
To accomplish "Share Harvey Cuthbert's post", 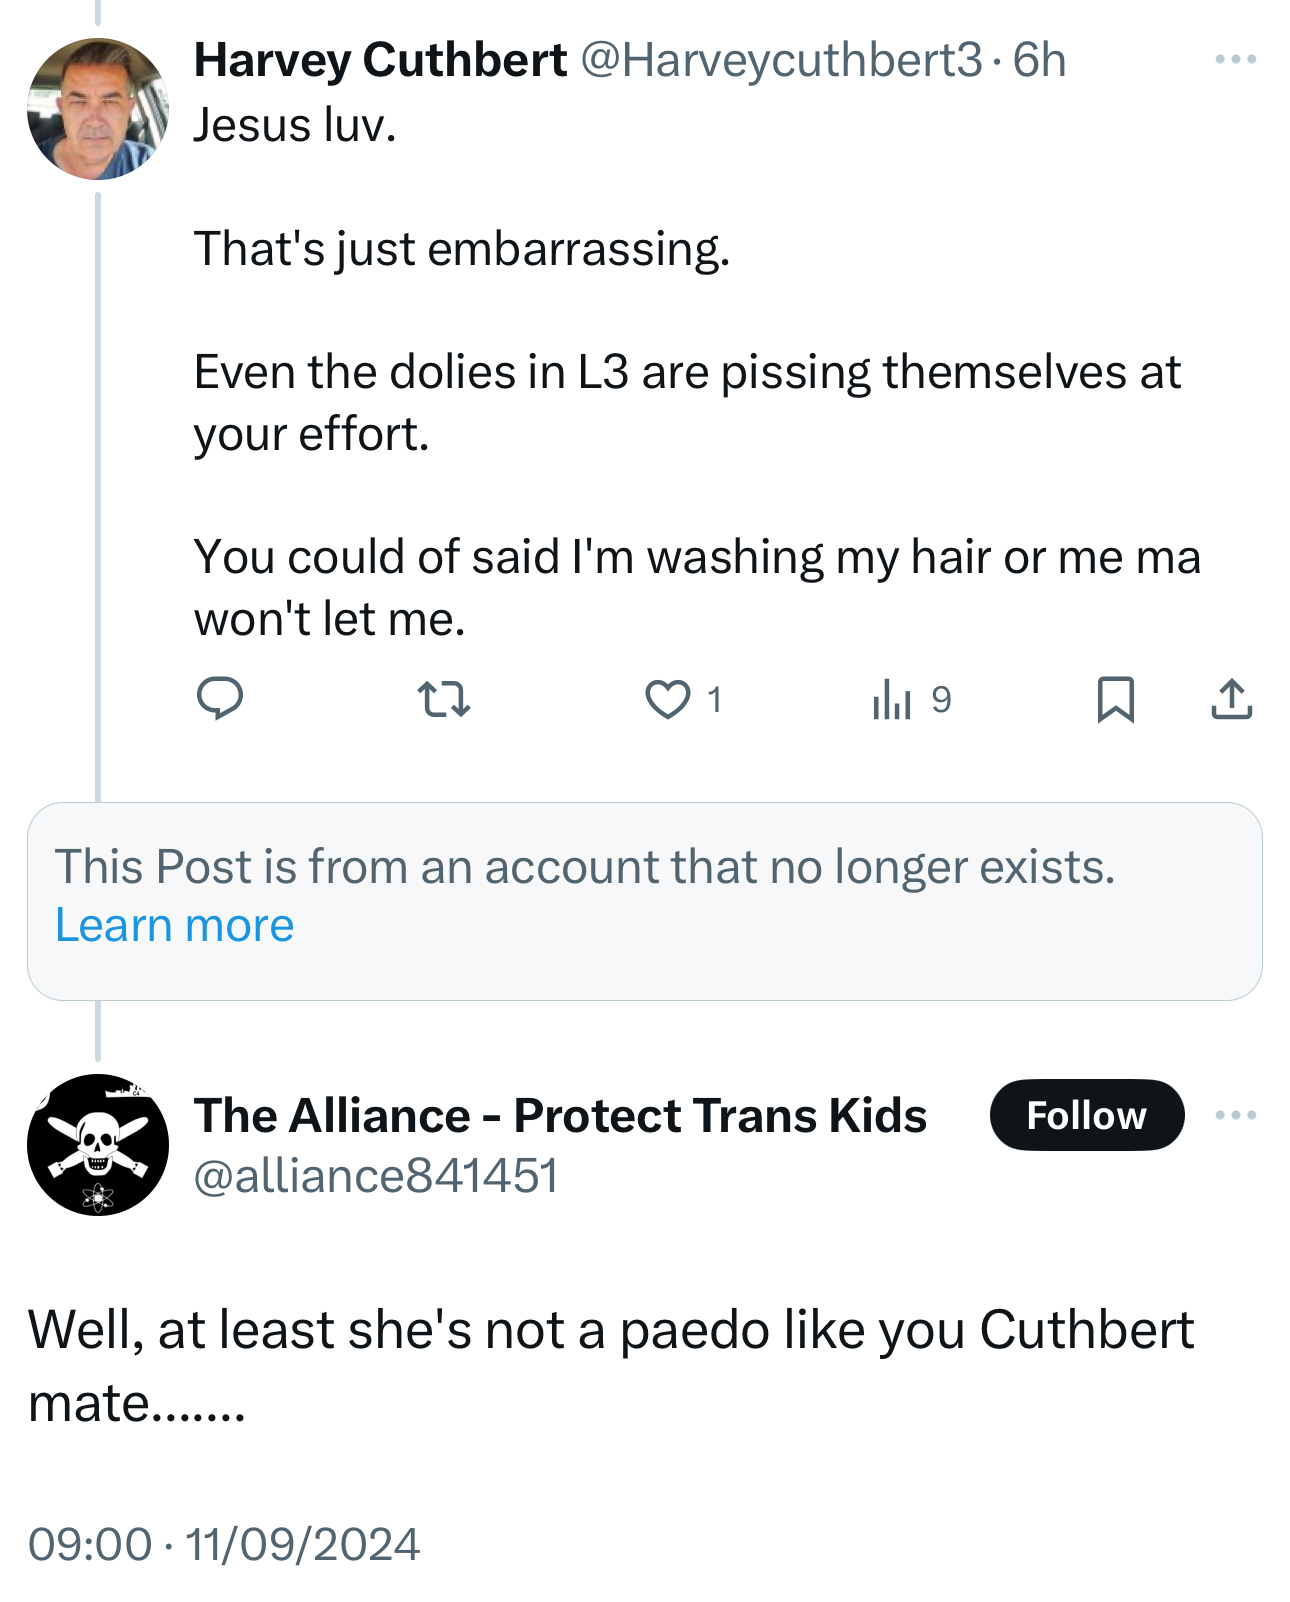I will (1231, 699).
